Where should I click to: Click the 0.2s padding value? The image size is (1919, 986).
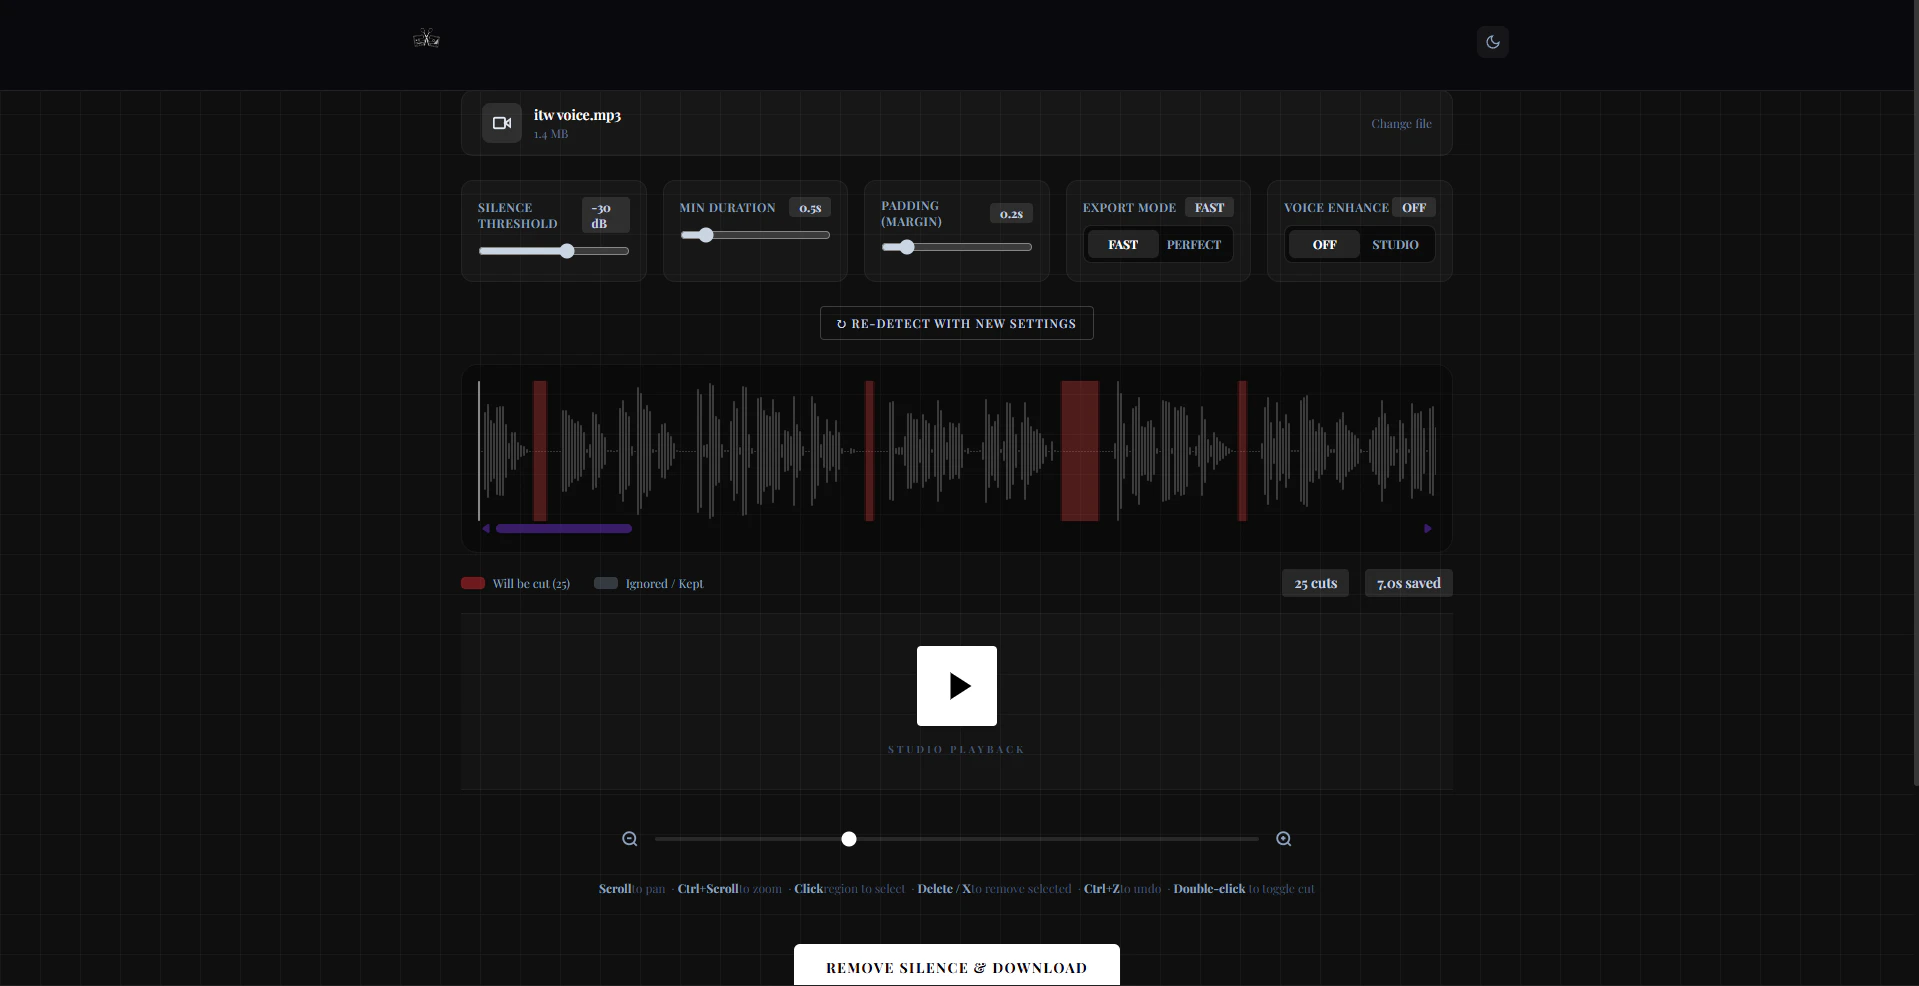(x=1011, y=213)
